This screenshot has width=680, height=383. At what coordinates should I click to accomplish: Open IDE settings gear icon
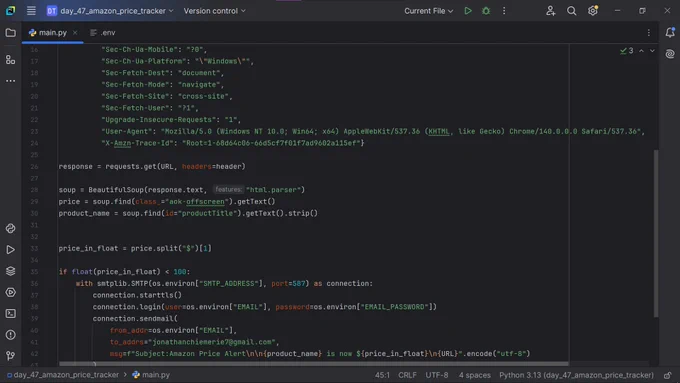click(593, 11)
